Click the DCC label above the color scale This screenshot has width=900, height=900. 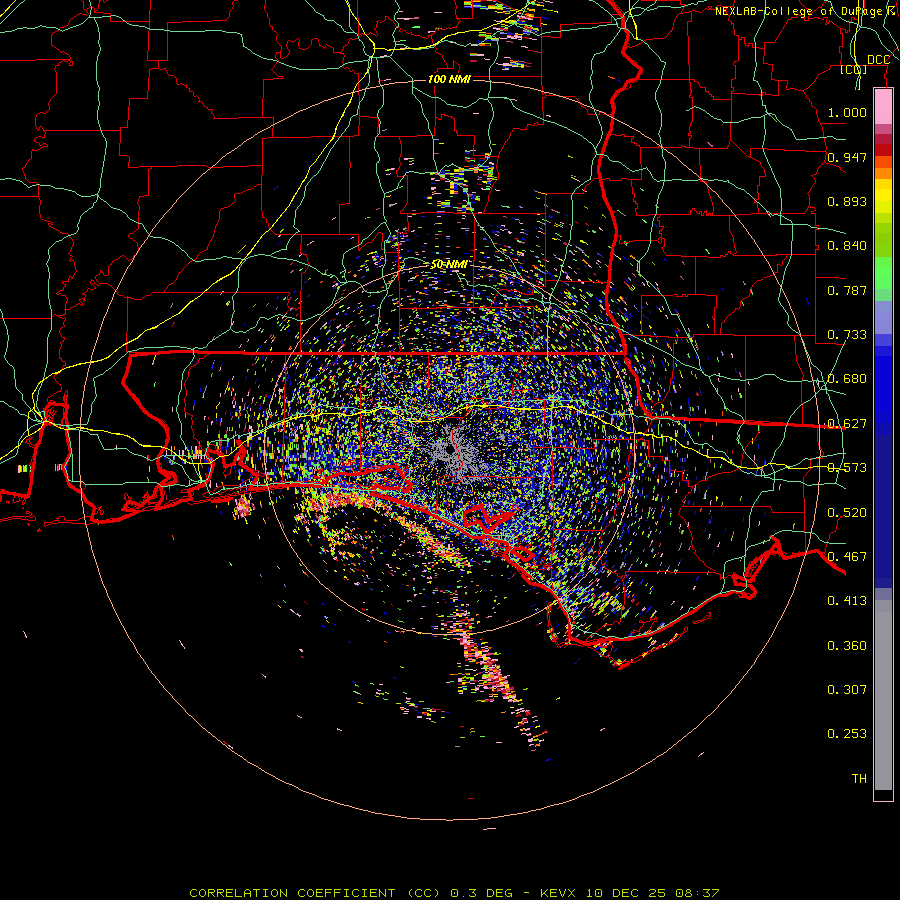[878, 60]
